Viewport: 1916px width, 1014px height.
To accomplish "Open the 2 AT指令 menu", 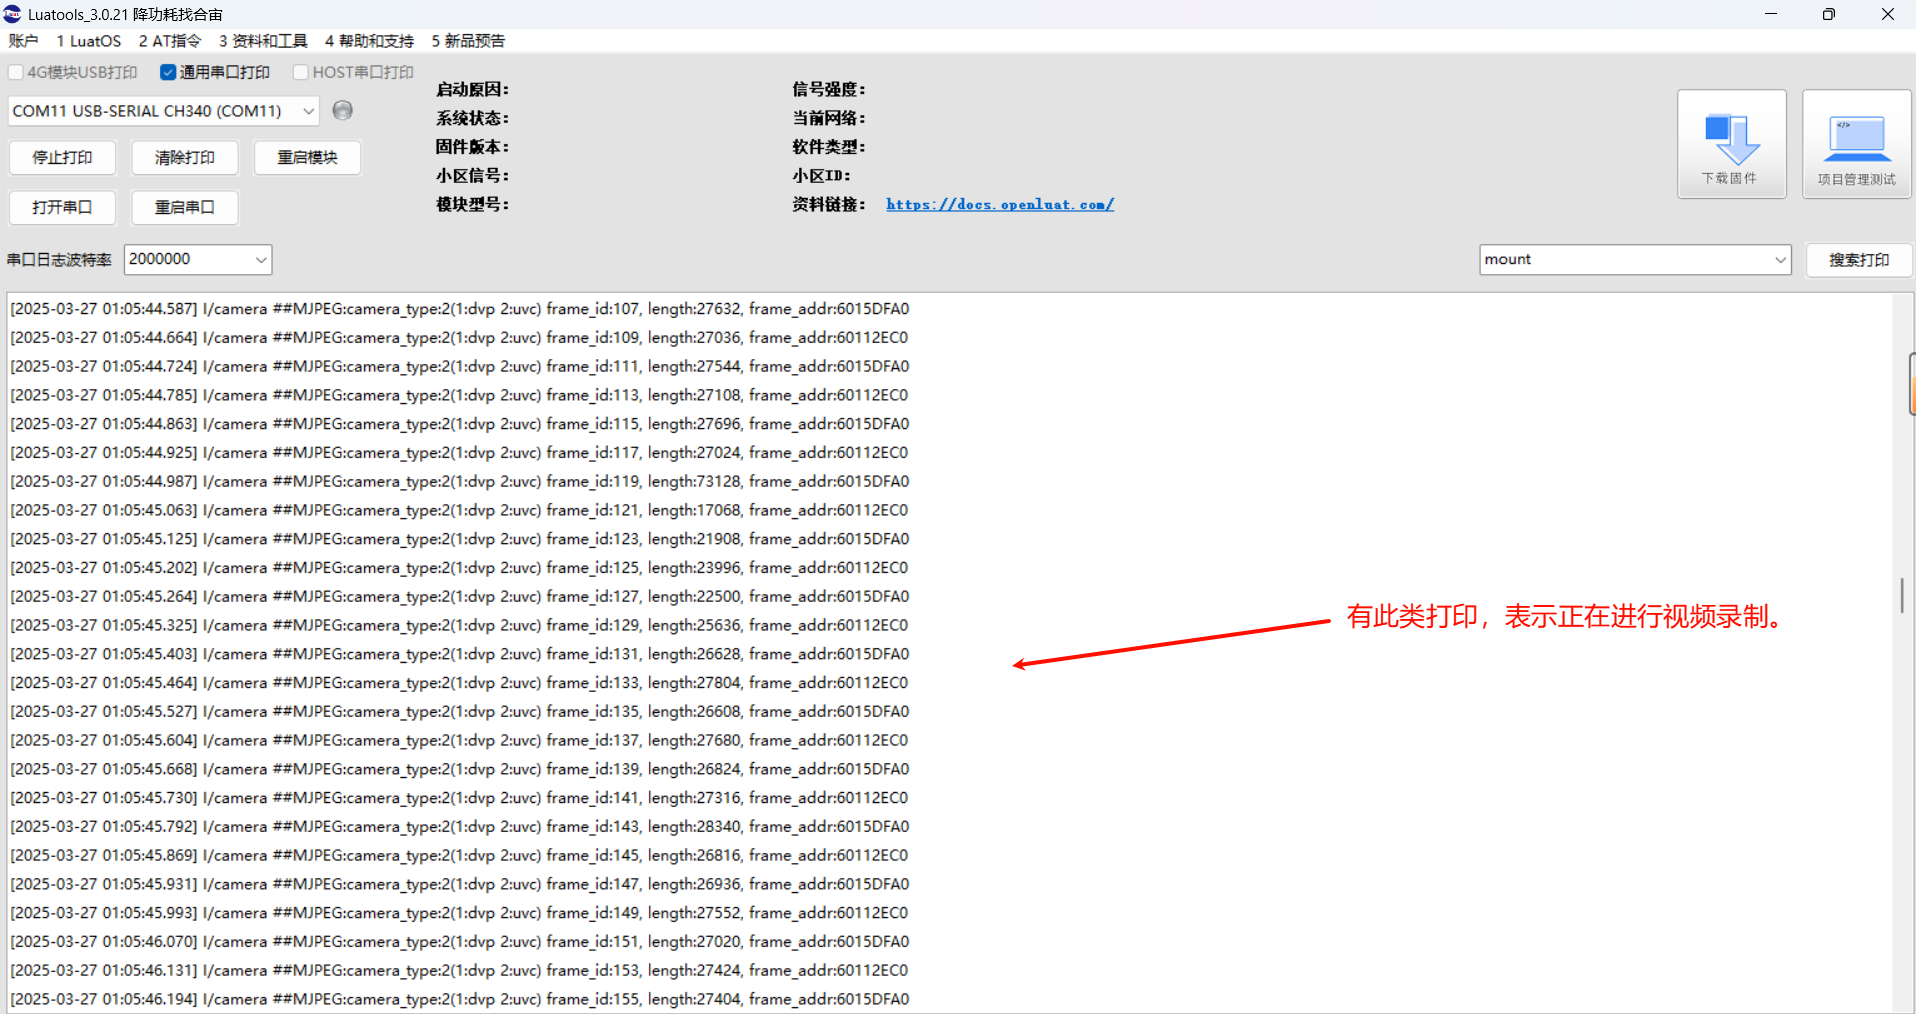I will coord(170,41).
